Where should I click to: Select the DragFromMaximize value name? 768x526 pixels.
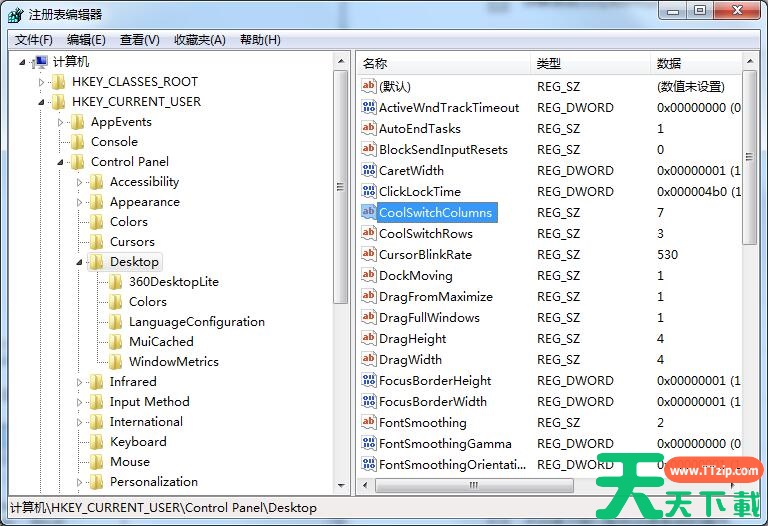(x=436, y=297)
